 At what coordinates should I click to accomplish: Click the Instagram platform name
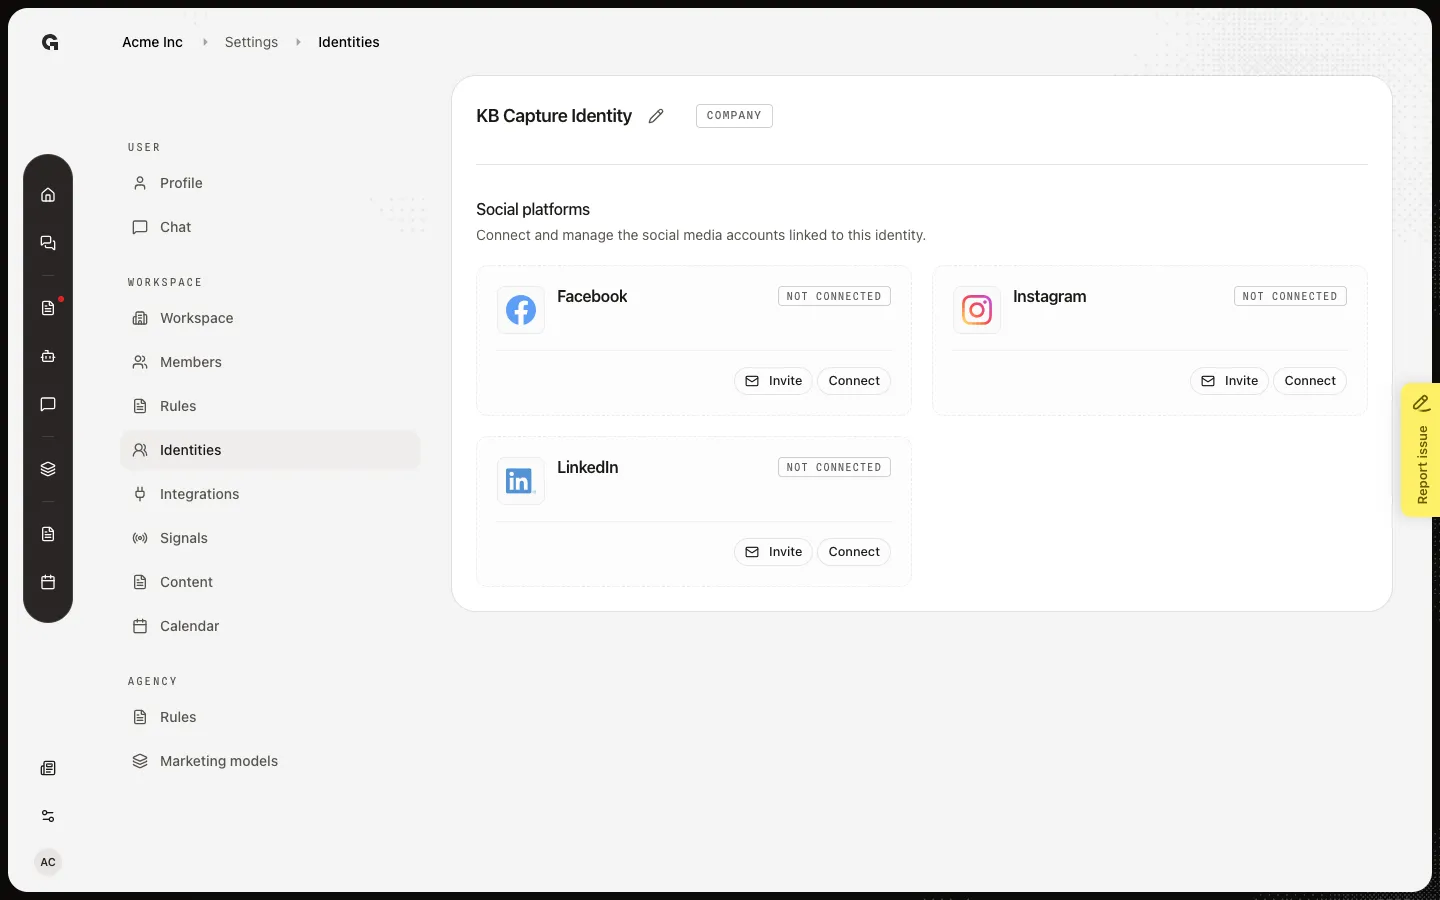coord(1049,296)
